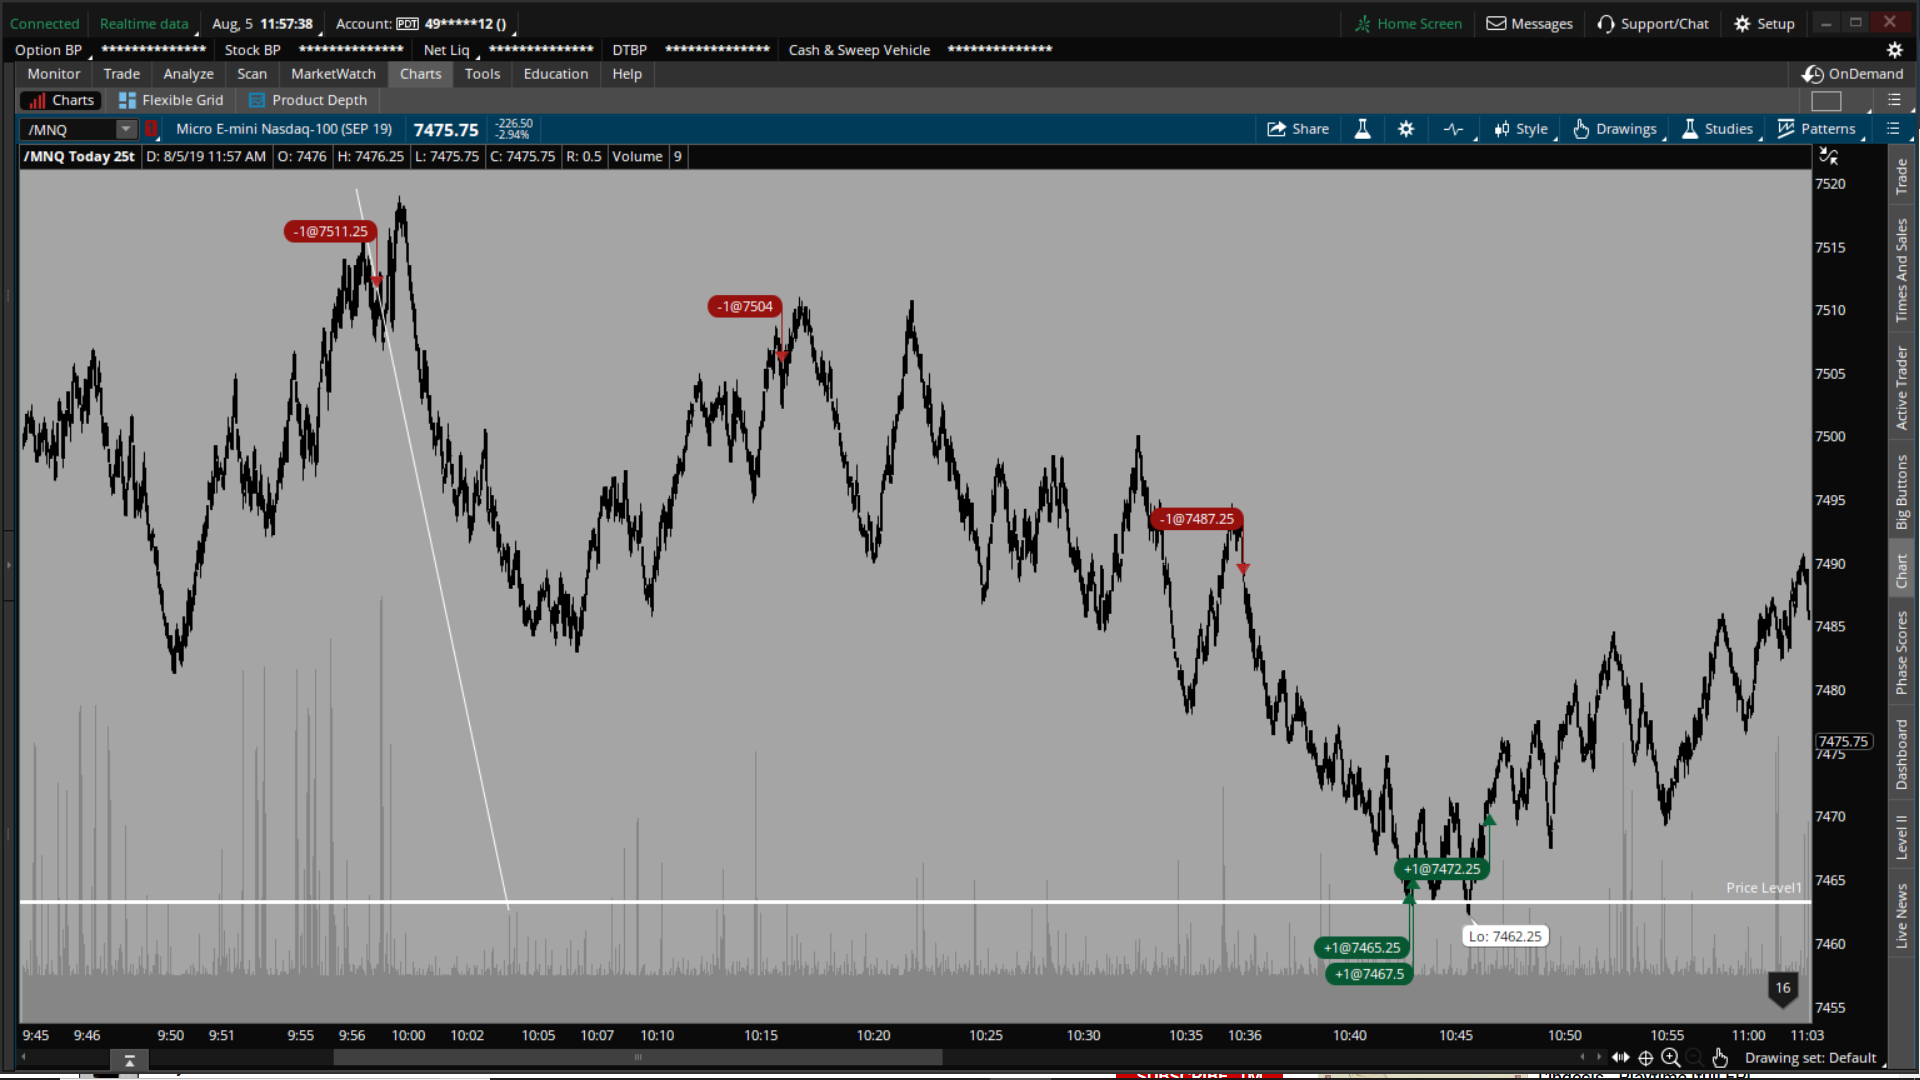Open the grid layout rectangle selector
Screen dimensions: 1920x1080
tap(1826, 101)
